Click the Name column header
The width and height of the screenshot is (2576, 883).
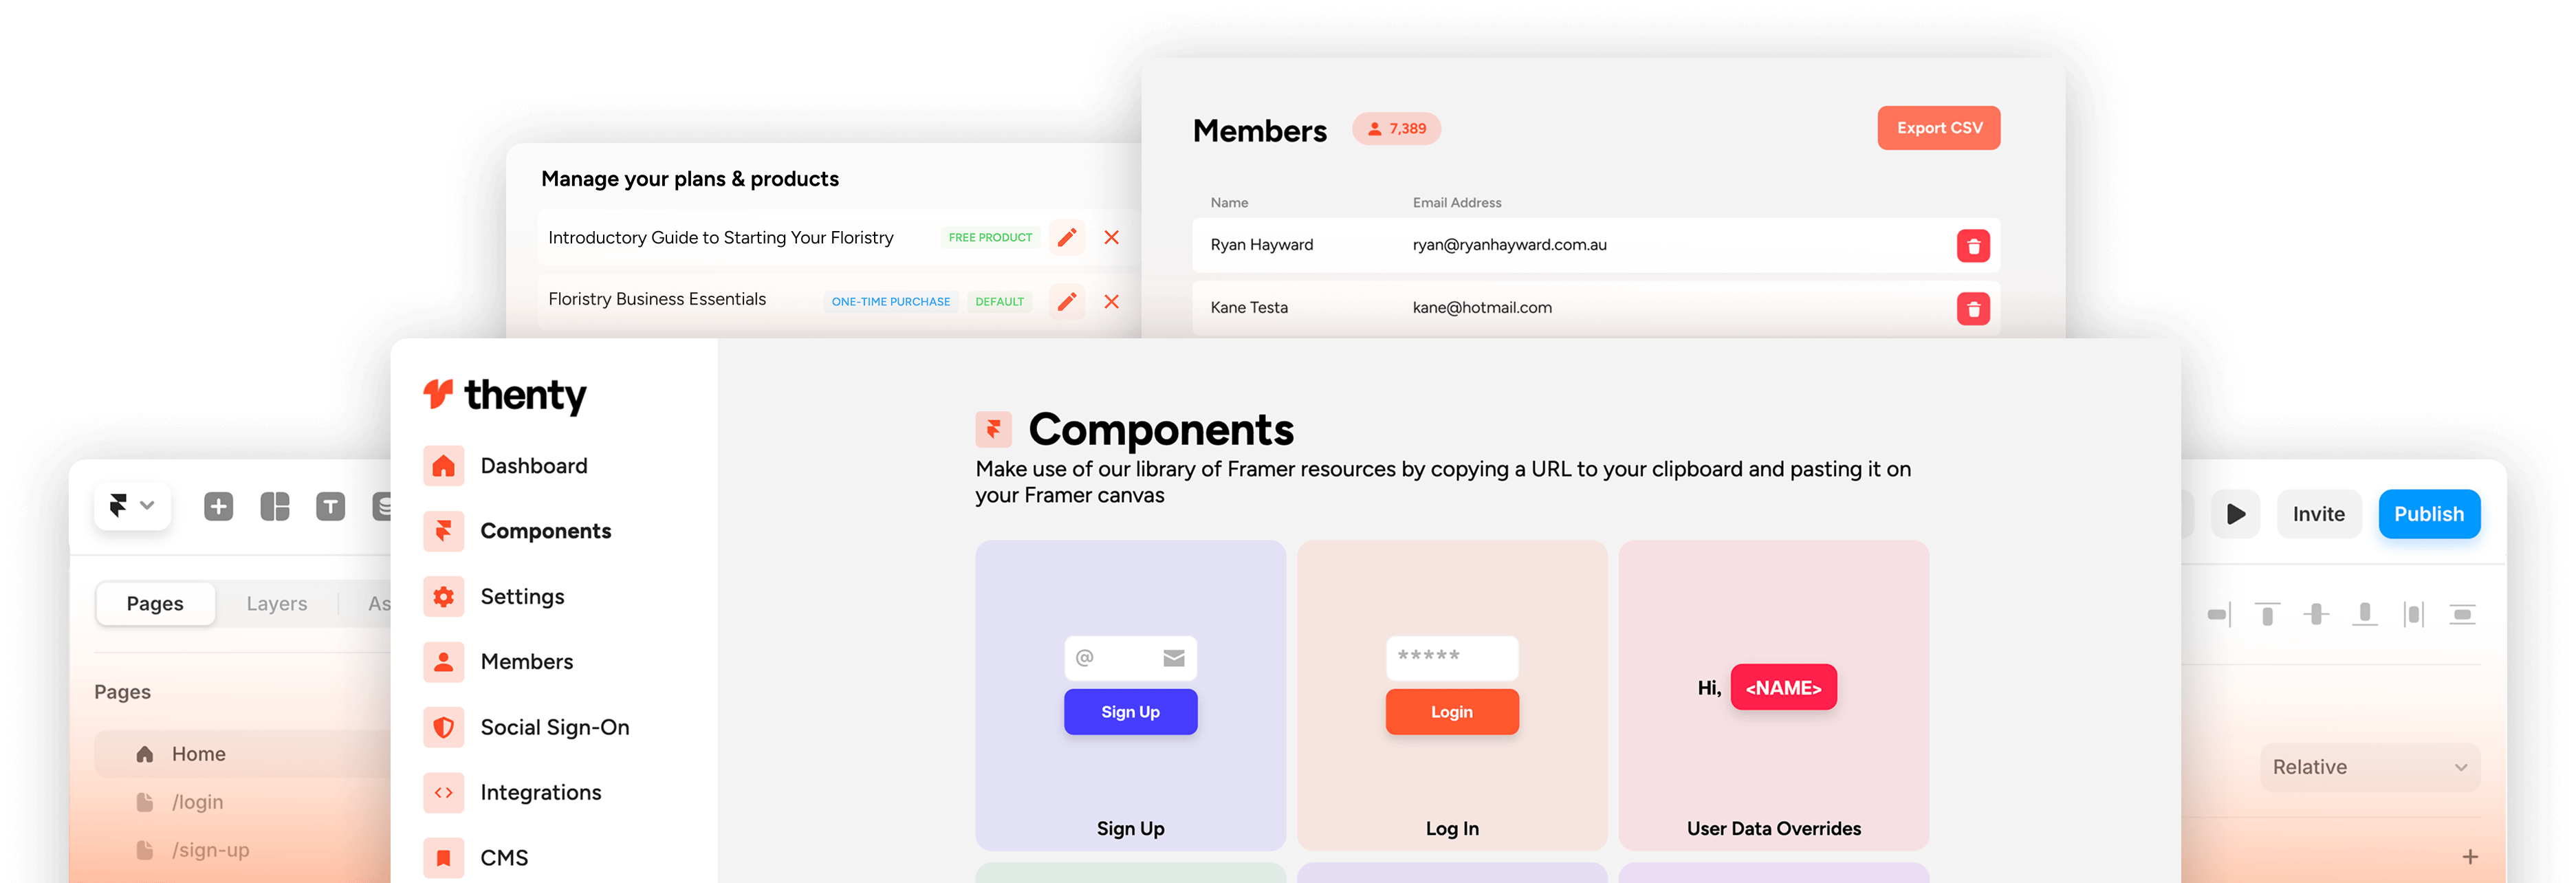pyautogui.click(x=1229, y=203)
